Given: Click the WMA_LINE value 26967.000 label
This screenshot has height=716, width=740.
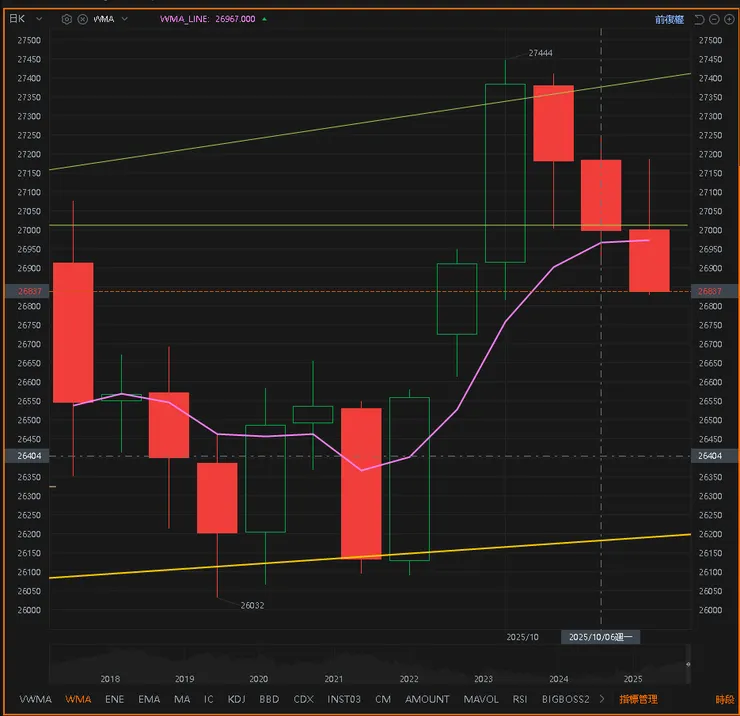Looking at the screenshot, I should click(208, 19).
